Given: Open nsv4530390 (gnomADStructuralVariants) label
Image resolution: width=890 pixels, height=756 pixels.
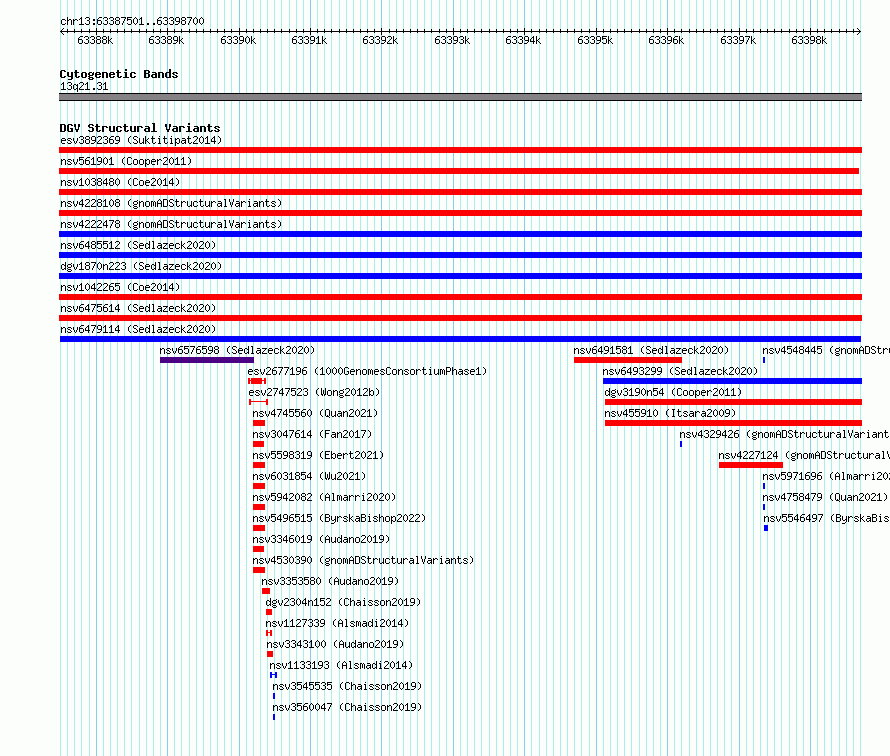Looking at the screenshot, I should [363, 560].
